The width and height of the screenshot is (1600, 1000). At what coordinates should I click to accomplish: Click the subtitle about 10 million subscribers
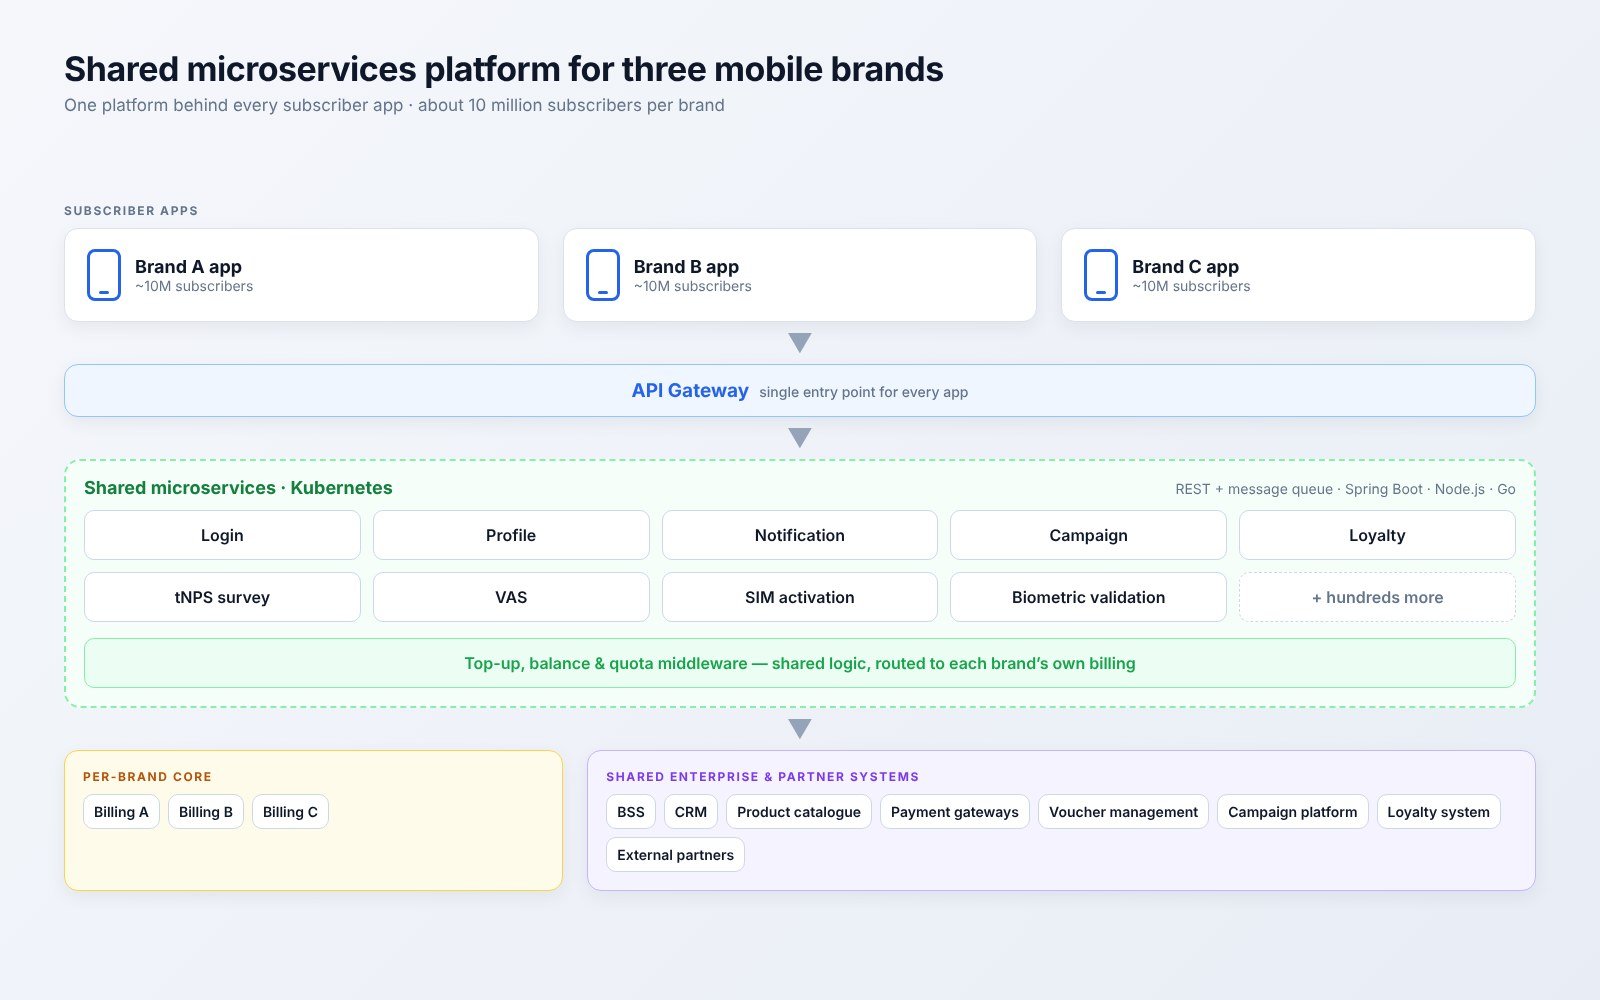394,105
